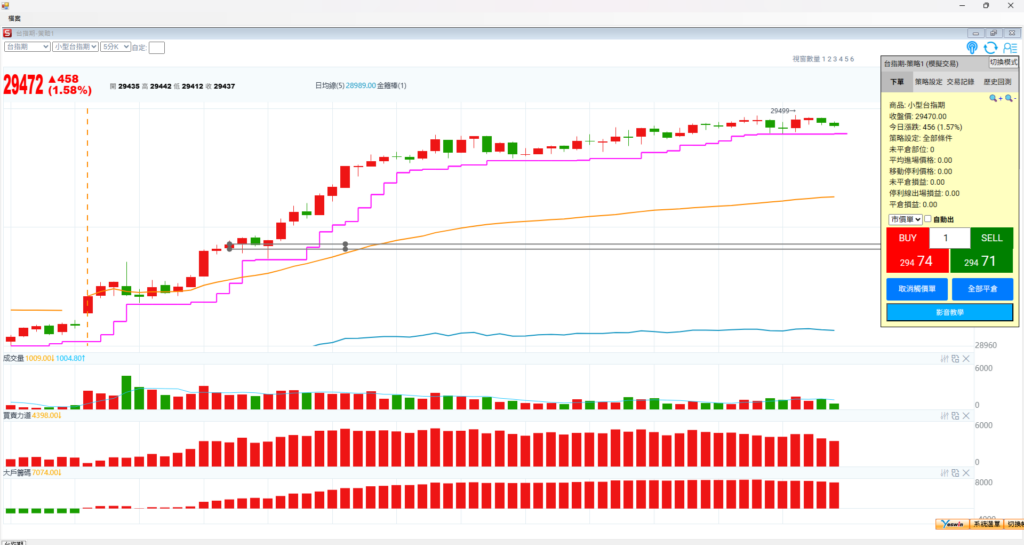
Task: Open the 歷史回測 tab
Action: click(x=997, y=82)
